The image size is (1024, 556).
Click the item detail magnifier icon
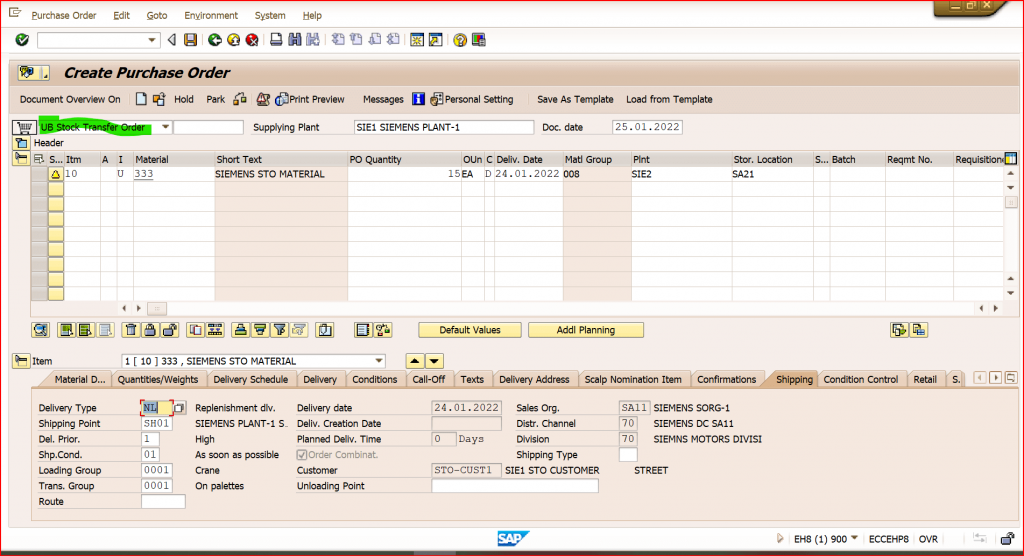[40, 330]
